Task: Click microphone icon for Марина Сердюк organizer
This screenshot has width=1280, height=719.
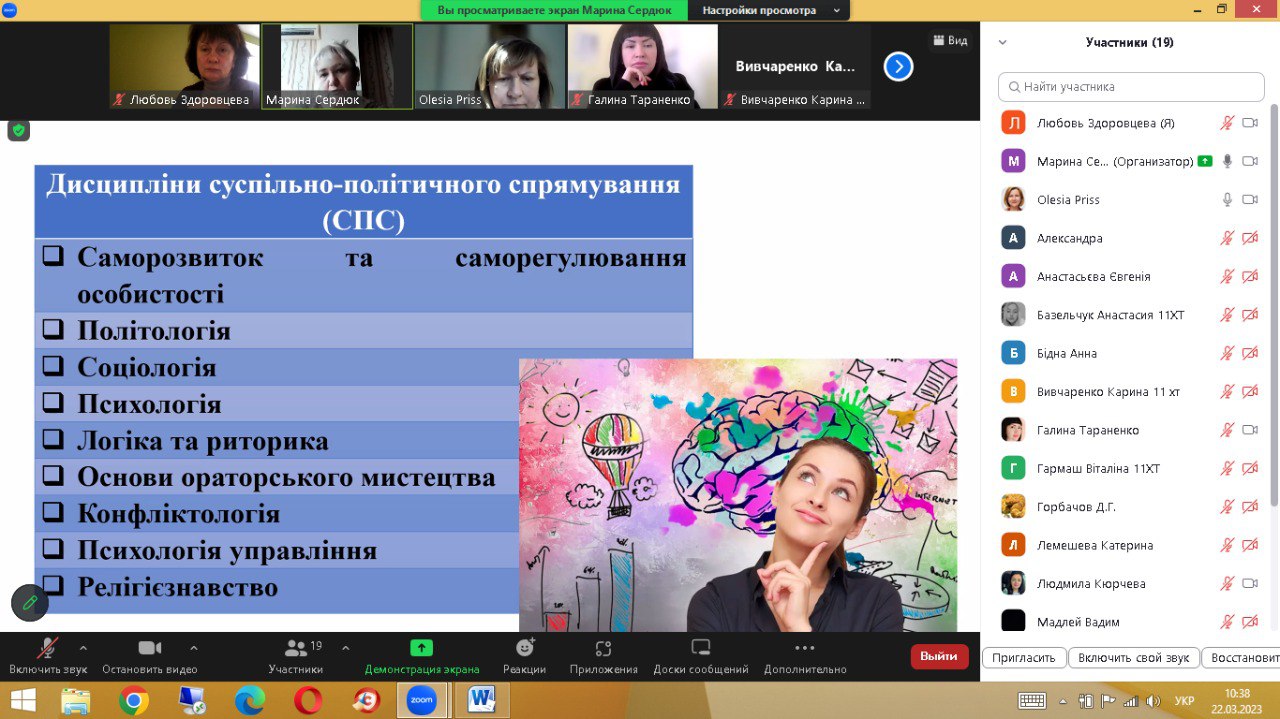Action: coord(1227,161)
